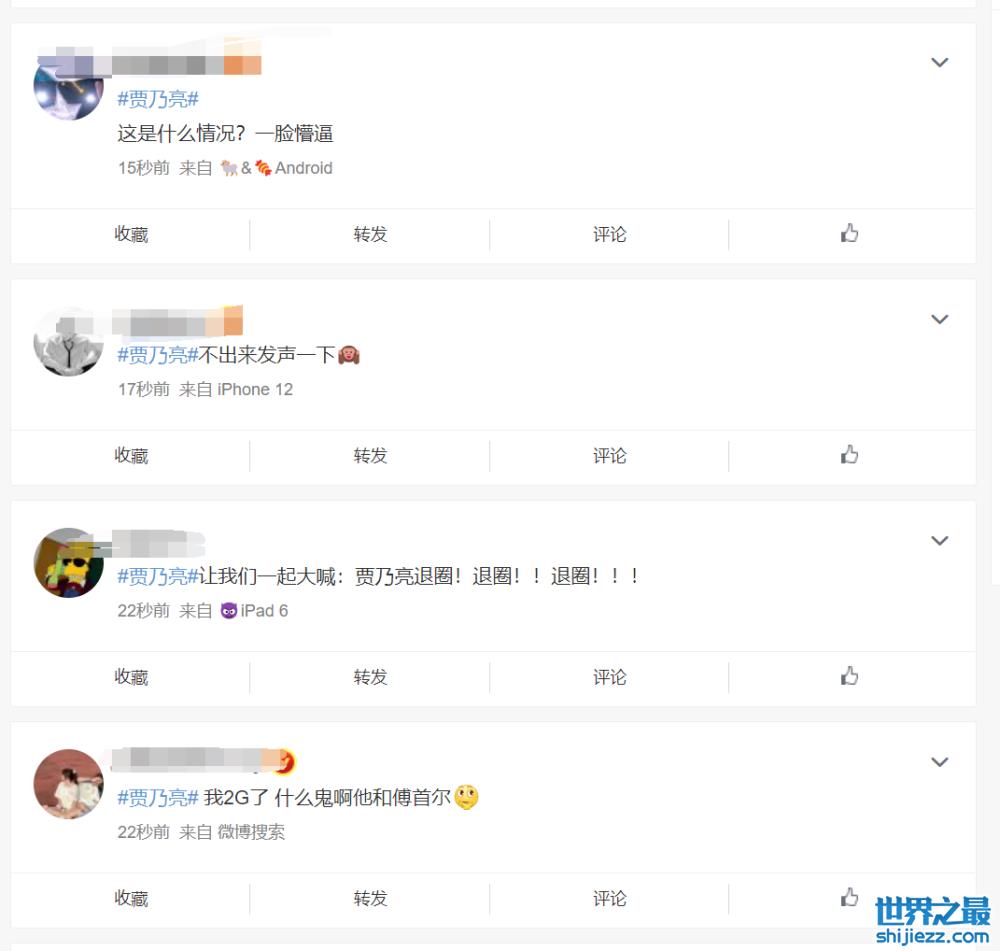Like the post shouting 贾乃亮退圈
1000x951 pixels.
pyautogui.click(x=849, y=676)
